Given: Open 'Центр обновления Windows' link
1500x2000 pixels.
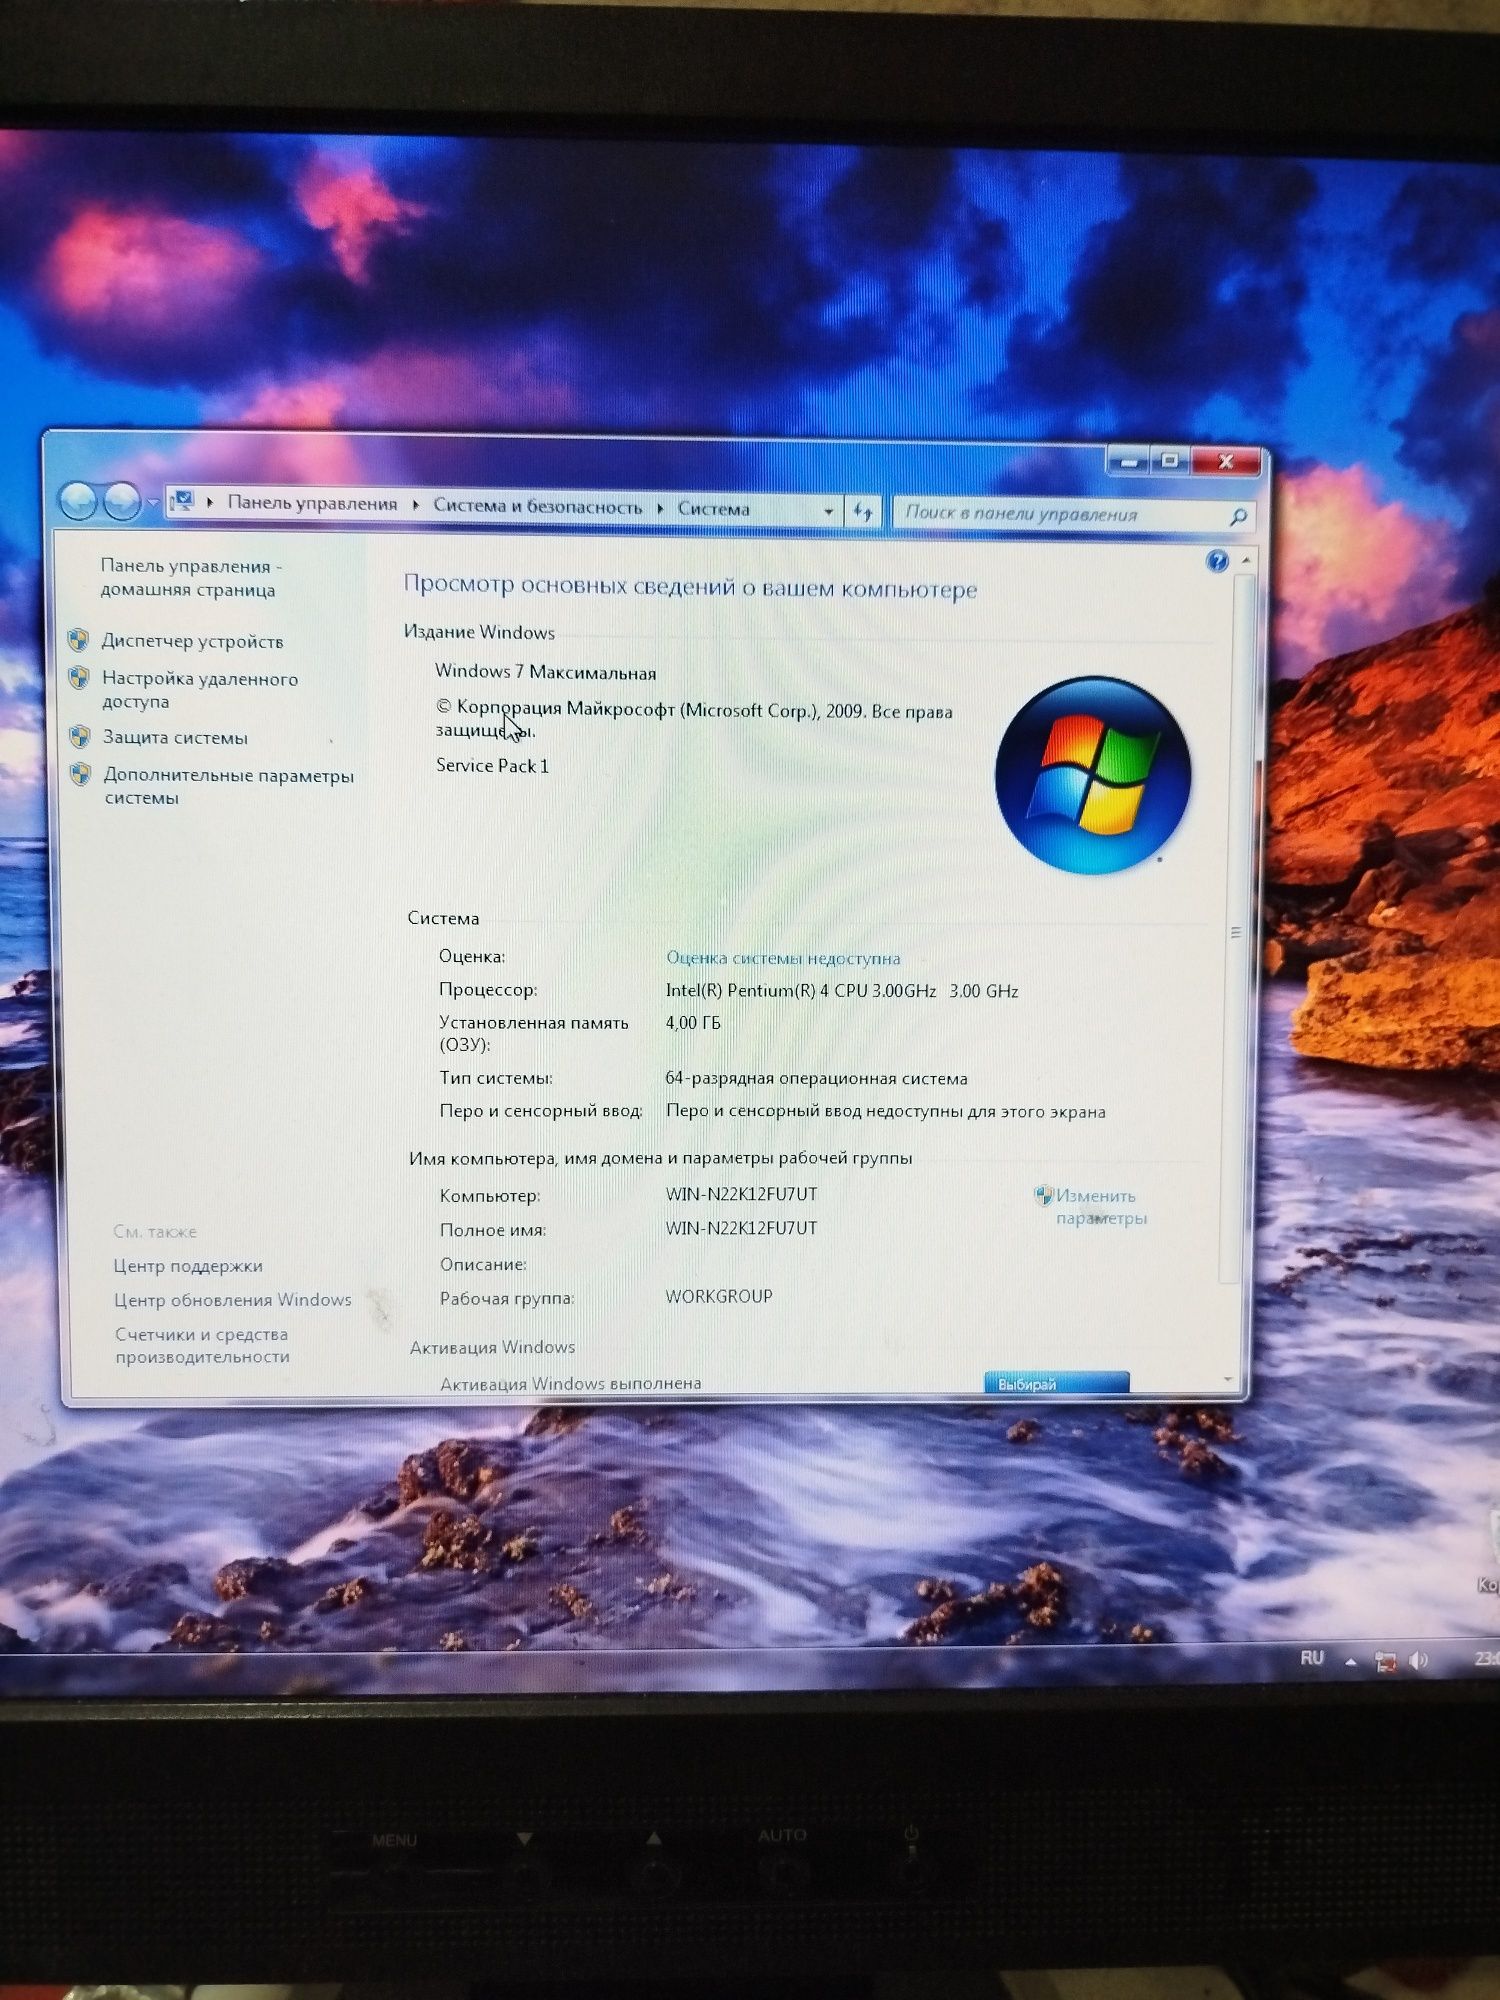Looking at the screenshot, I should (233, 1300).
